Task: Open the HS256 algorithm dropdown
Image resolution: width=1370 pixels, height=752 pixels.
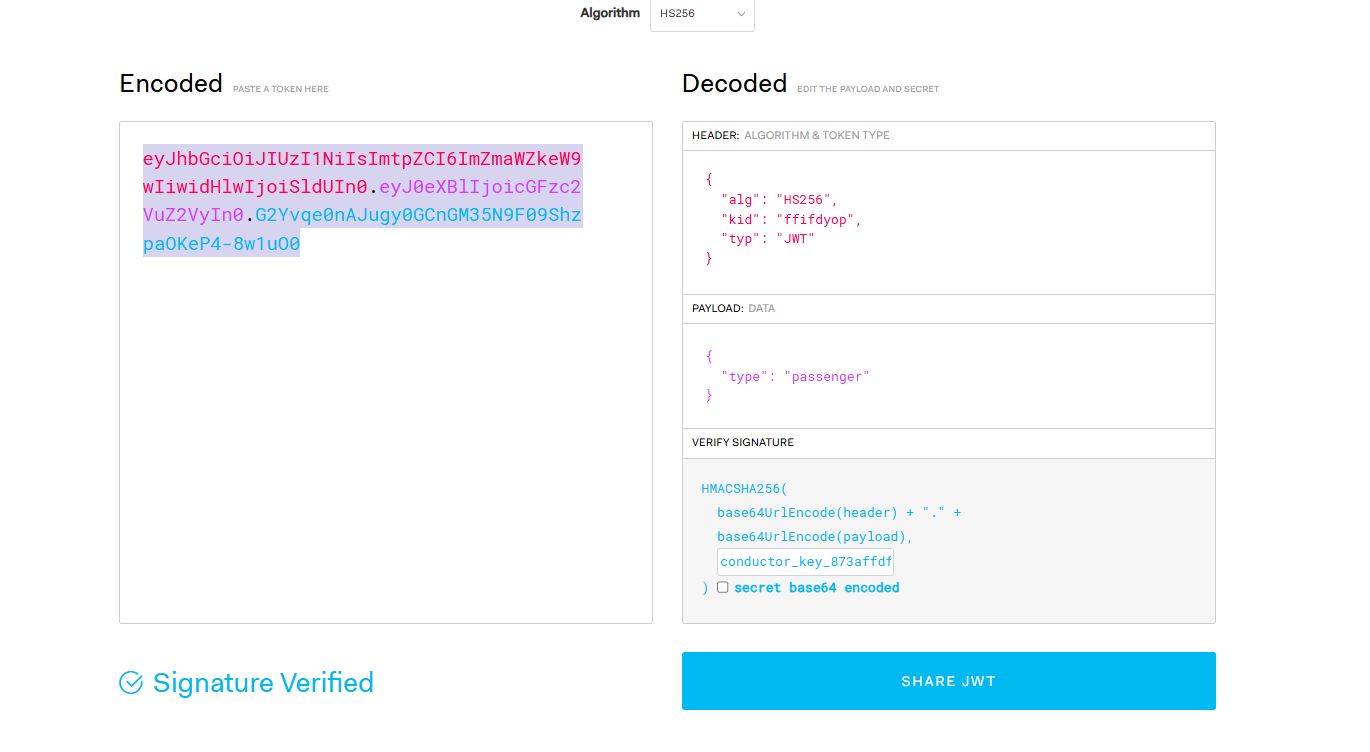Action: click(x=702, y=14)
